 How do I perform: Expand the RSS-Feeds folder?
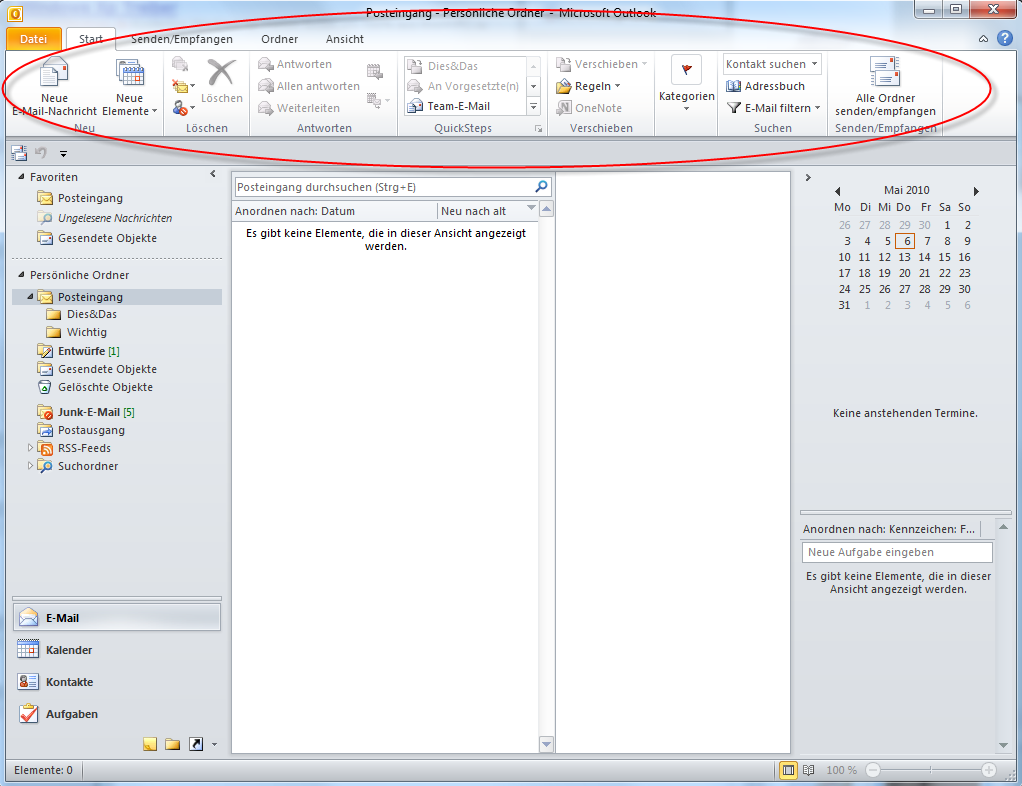click(x=31, y=448)
